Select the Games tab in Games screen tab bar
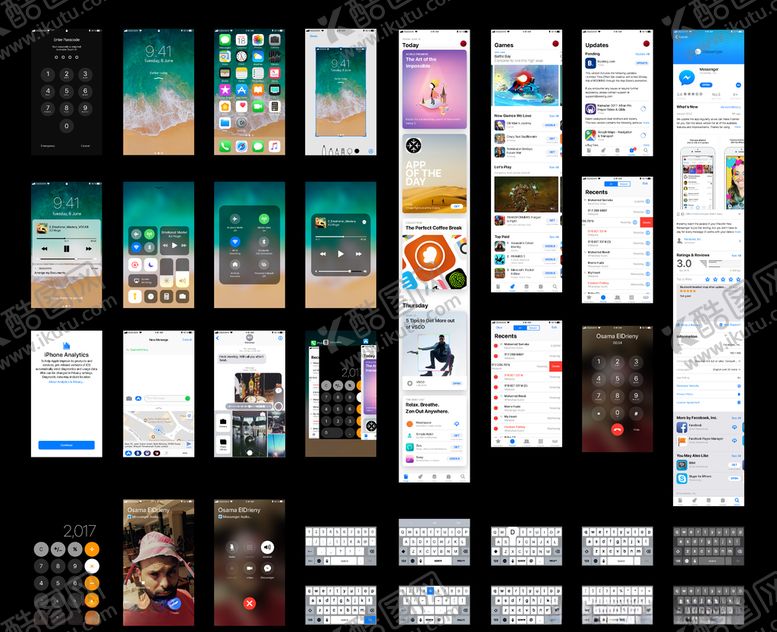 [512, 287]
